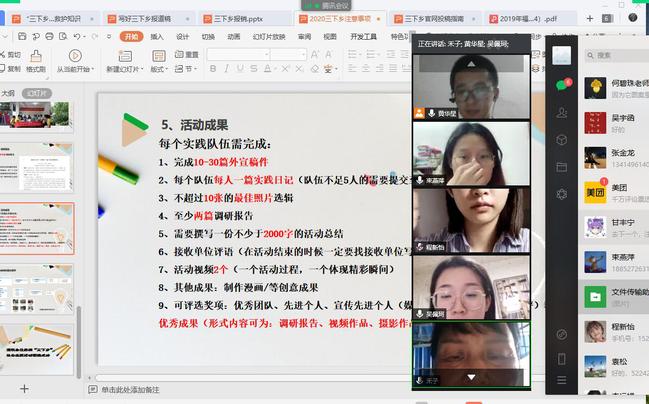Open the Insert (插入) ribbon tab
Image resolution: width=649 pixels, height=404 pixels.
click(x=156, y=36)
